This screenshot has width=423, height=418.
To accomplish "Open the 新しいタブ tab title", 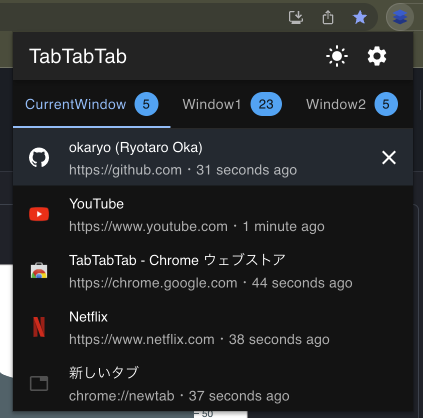I will pos(104,373).
